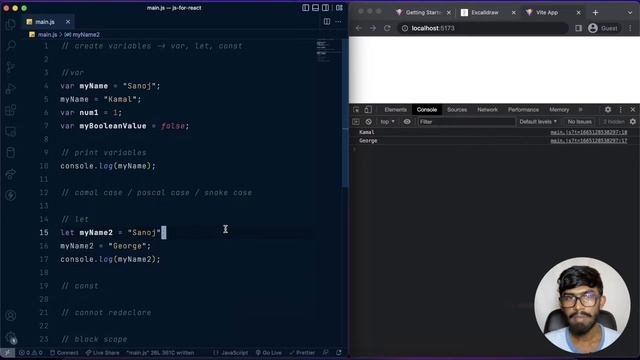The image size is (640, 360).
Task: Toggle the secondary sidebar layout icon
Action: click(325, 8)
